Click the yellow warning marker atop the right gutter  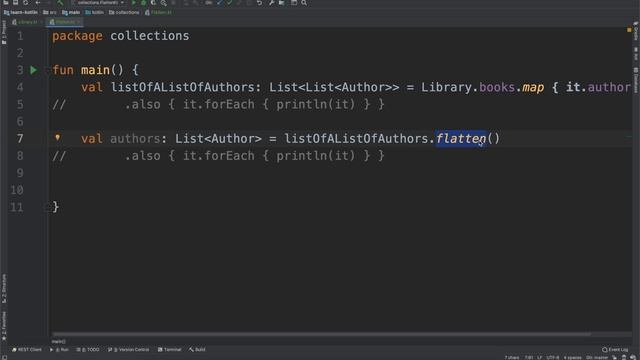pyautogui.click(x=629, y=30)
